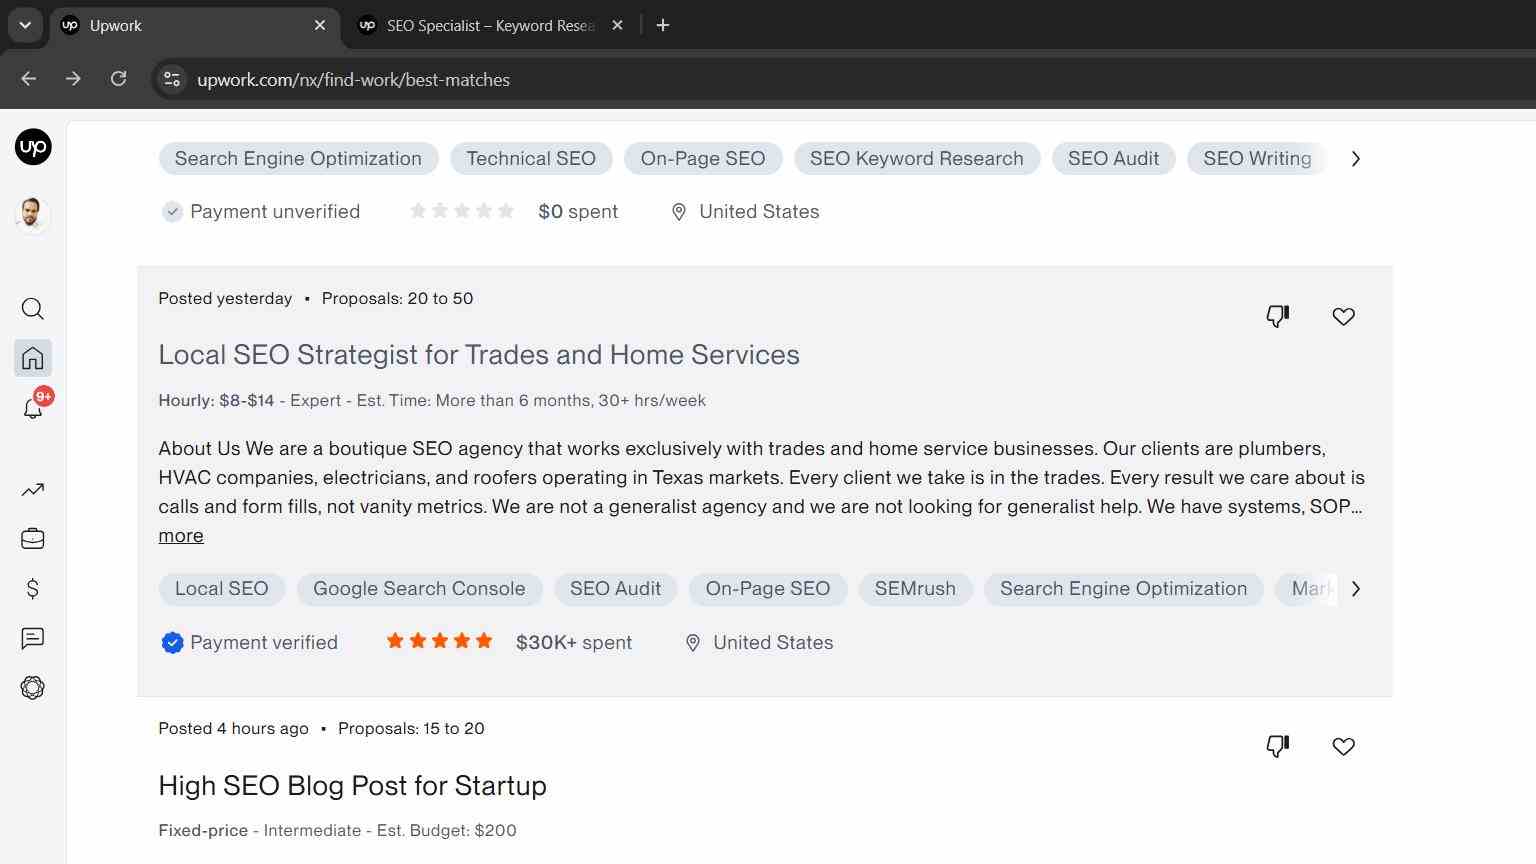Open the tab list dropdown arrow

click(25, 25)
